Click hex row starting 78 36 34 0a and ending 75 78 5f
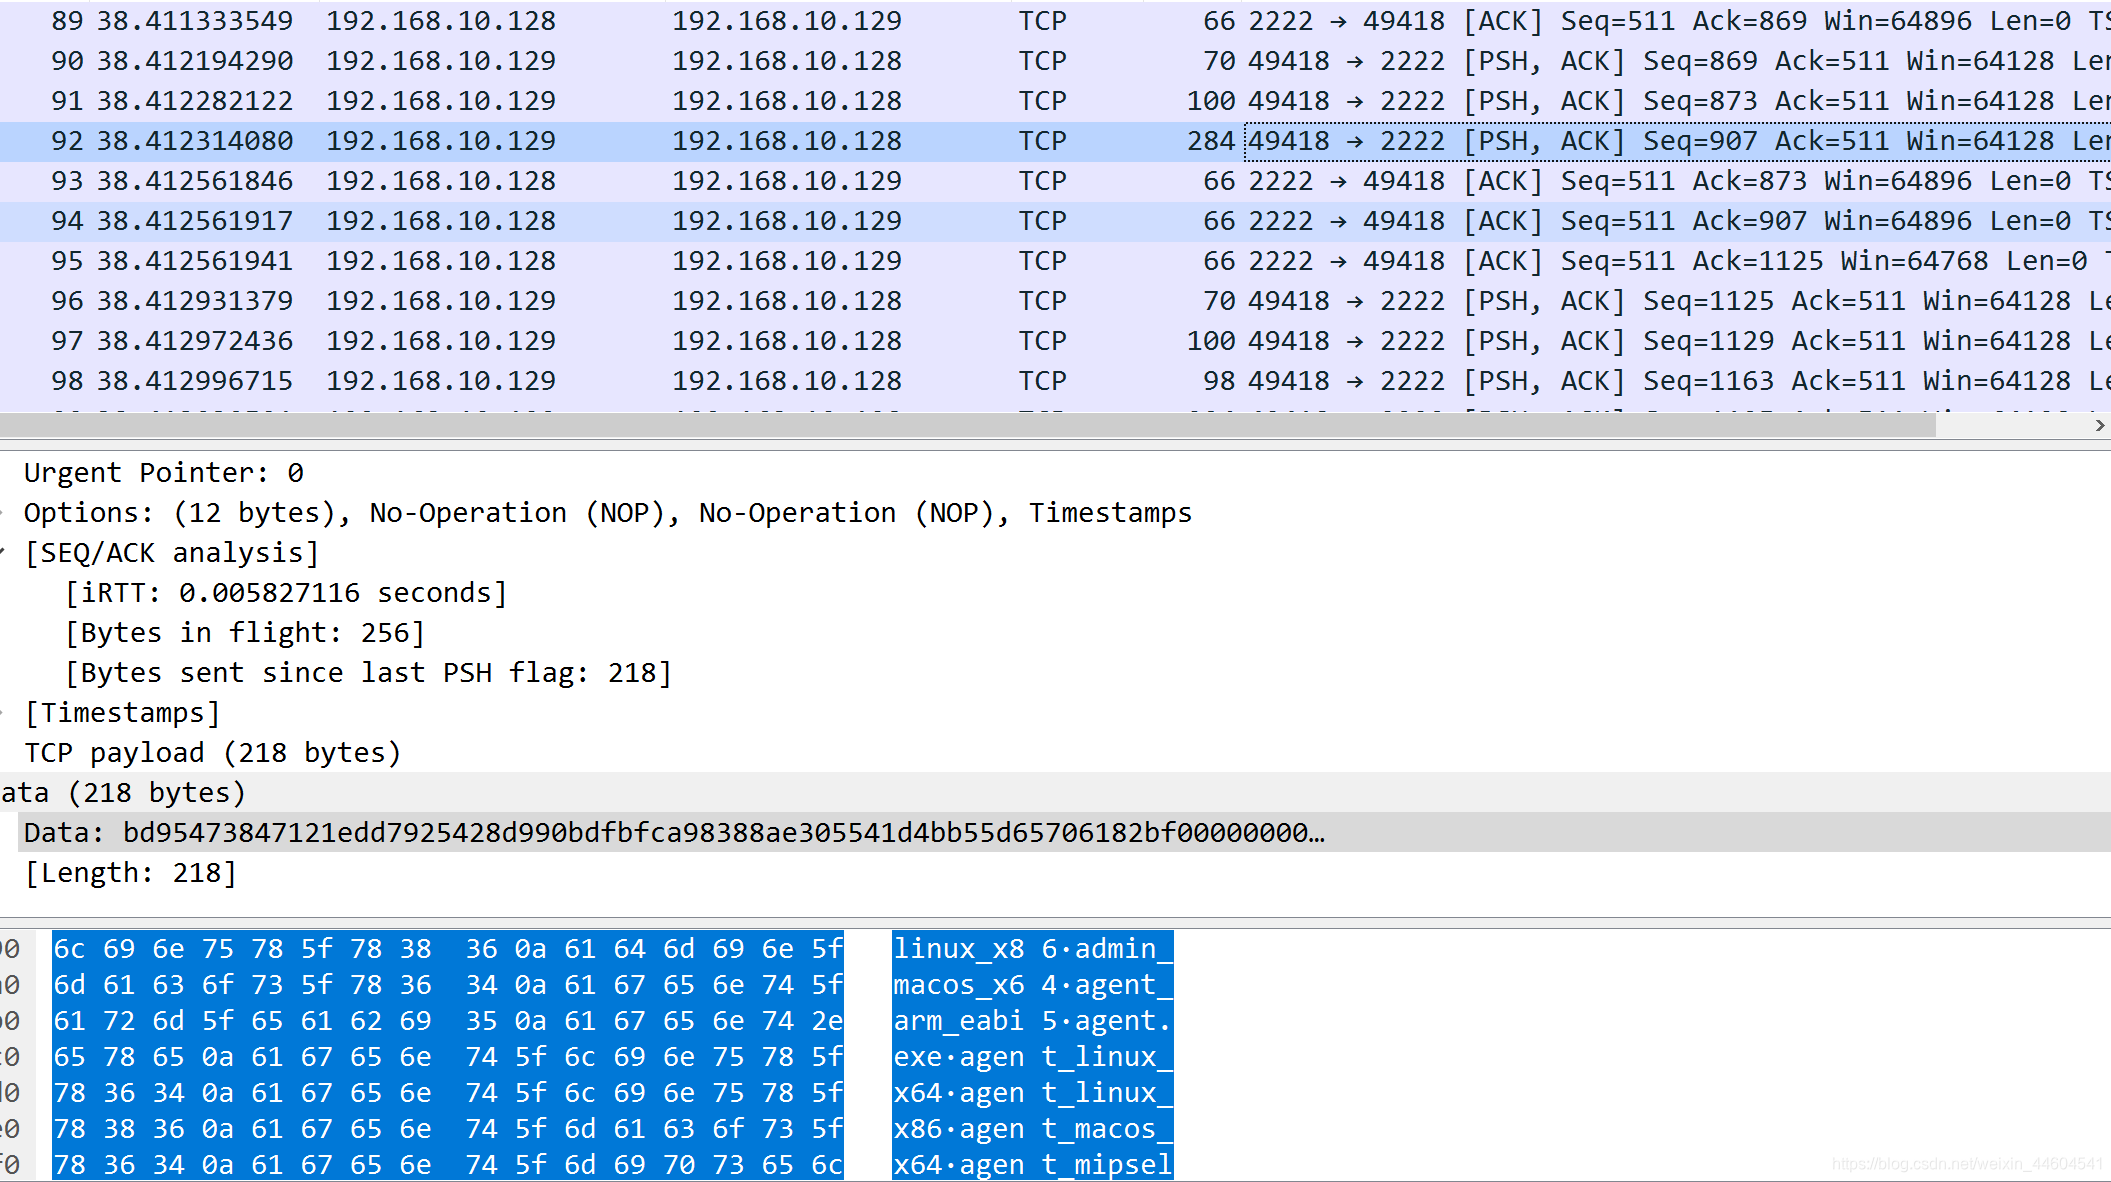The image size is (2111, 1182). [x=448, y=1093]
